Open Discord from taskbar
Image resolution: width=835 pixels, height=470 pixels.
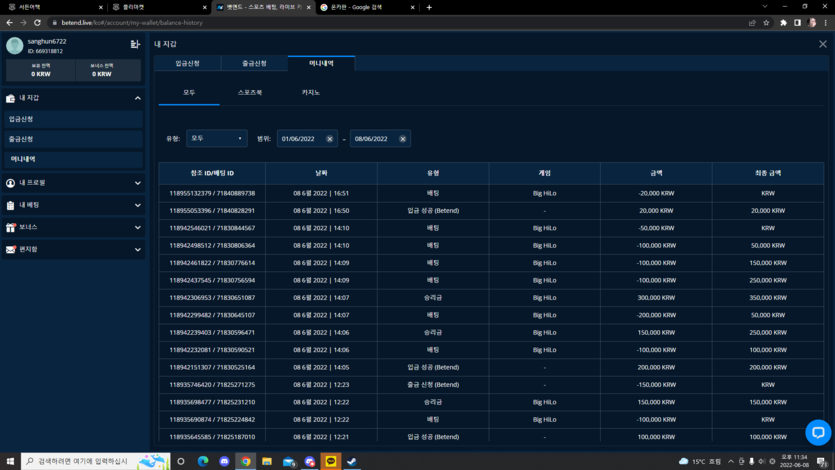coord(224,461)
